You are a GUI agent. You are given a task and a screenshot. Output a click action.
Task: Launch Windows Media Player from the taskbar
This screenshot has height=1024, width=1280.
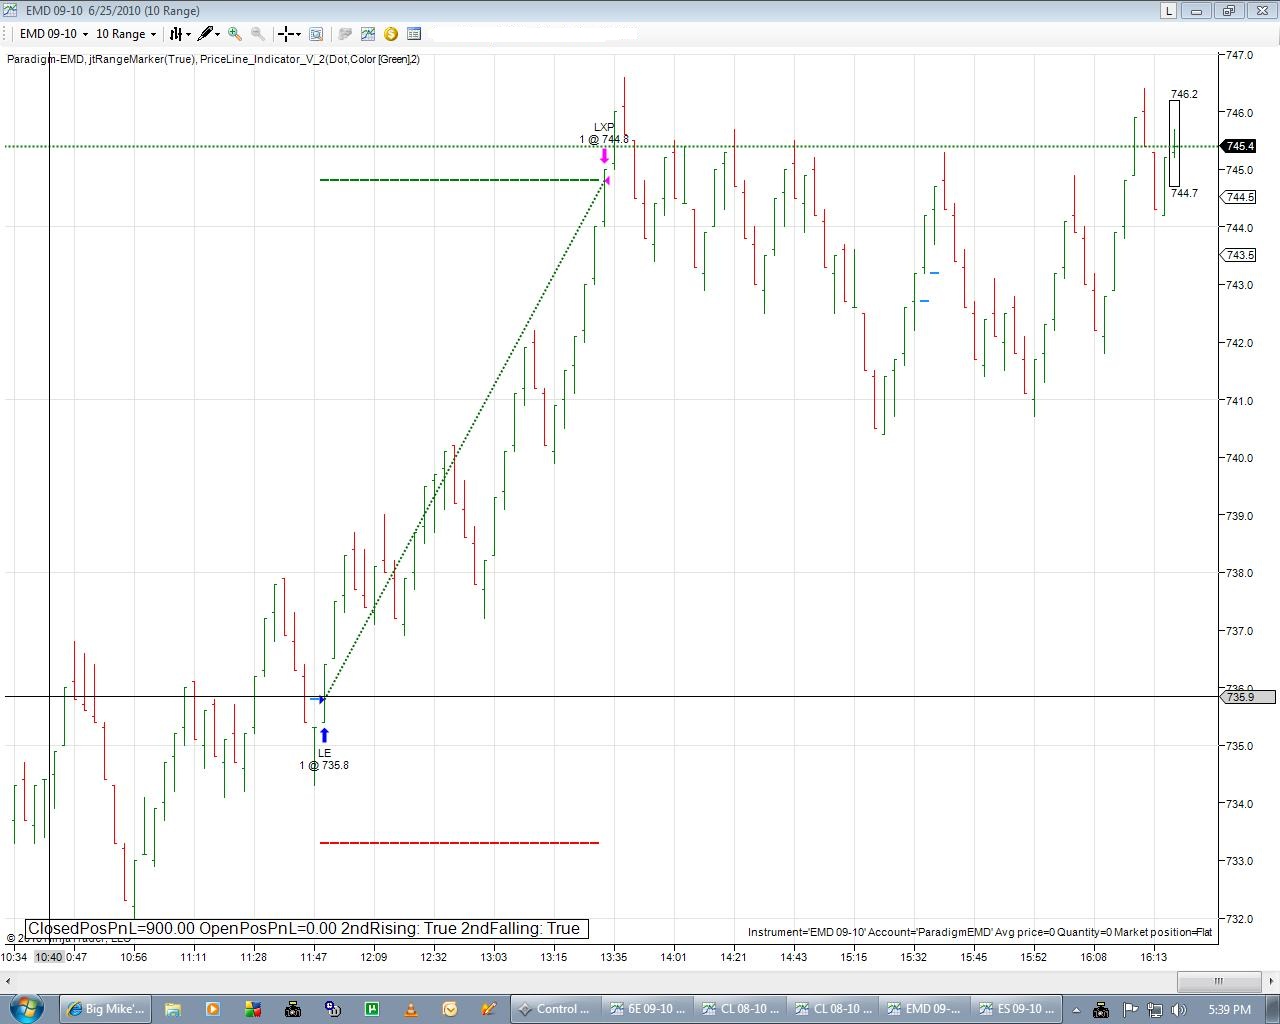(x=212, y=1009)
